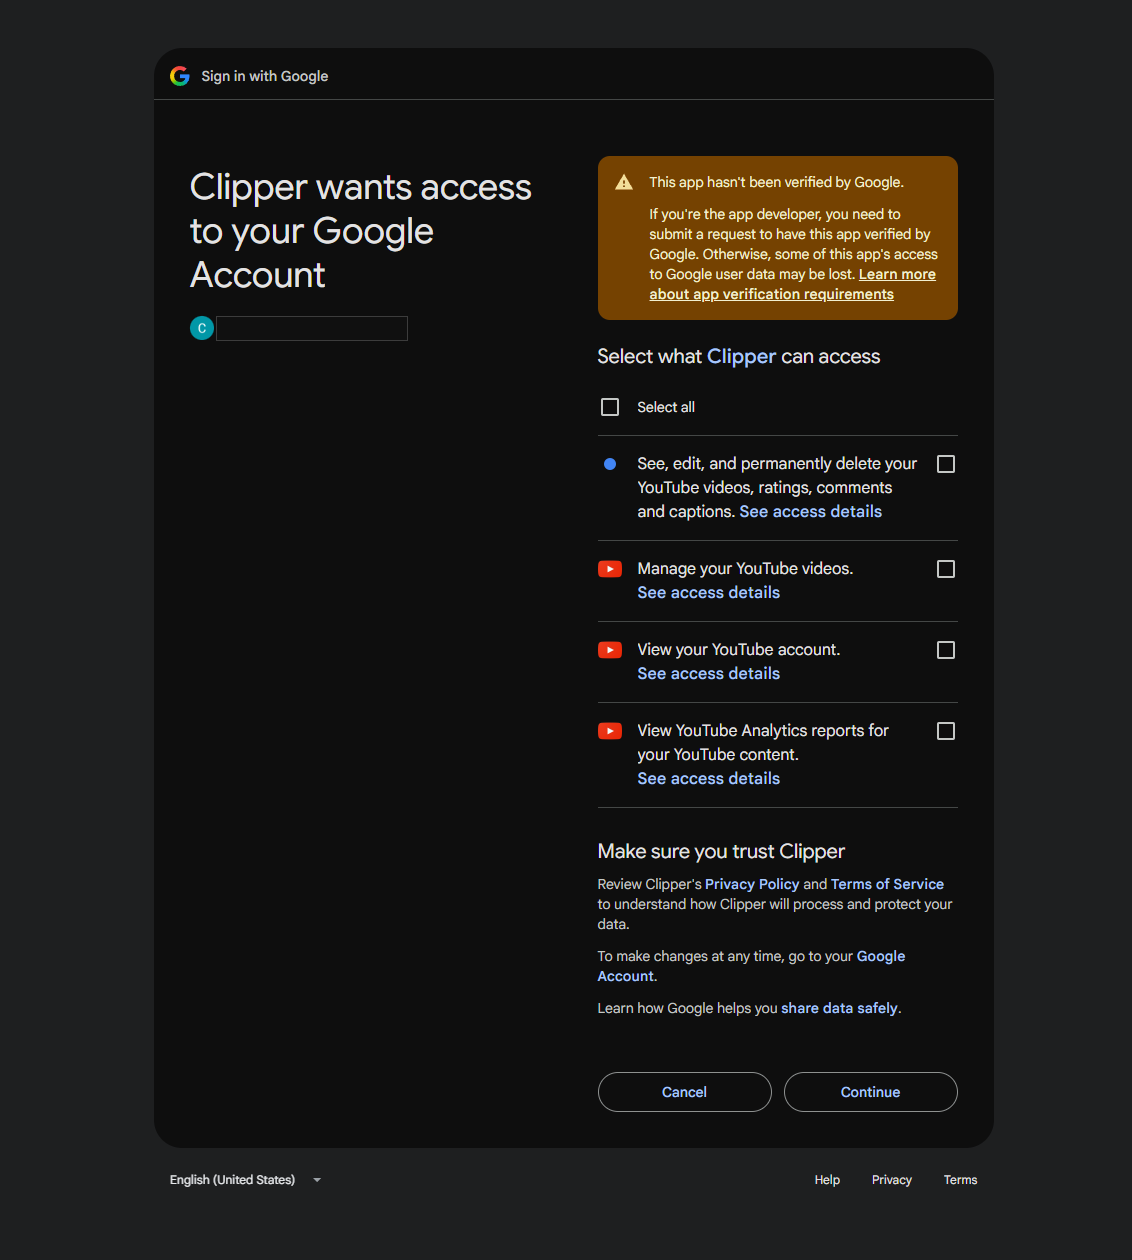The height and width of the screenshot is (1260, 1132).
Task: Open Clipper's Terms of Service link
Action: coord(887,884)
